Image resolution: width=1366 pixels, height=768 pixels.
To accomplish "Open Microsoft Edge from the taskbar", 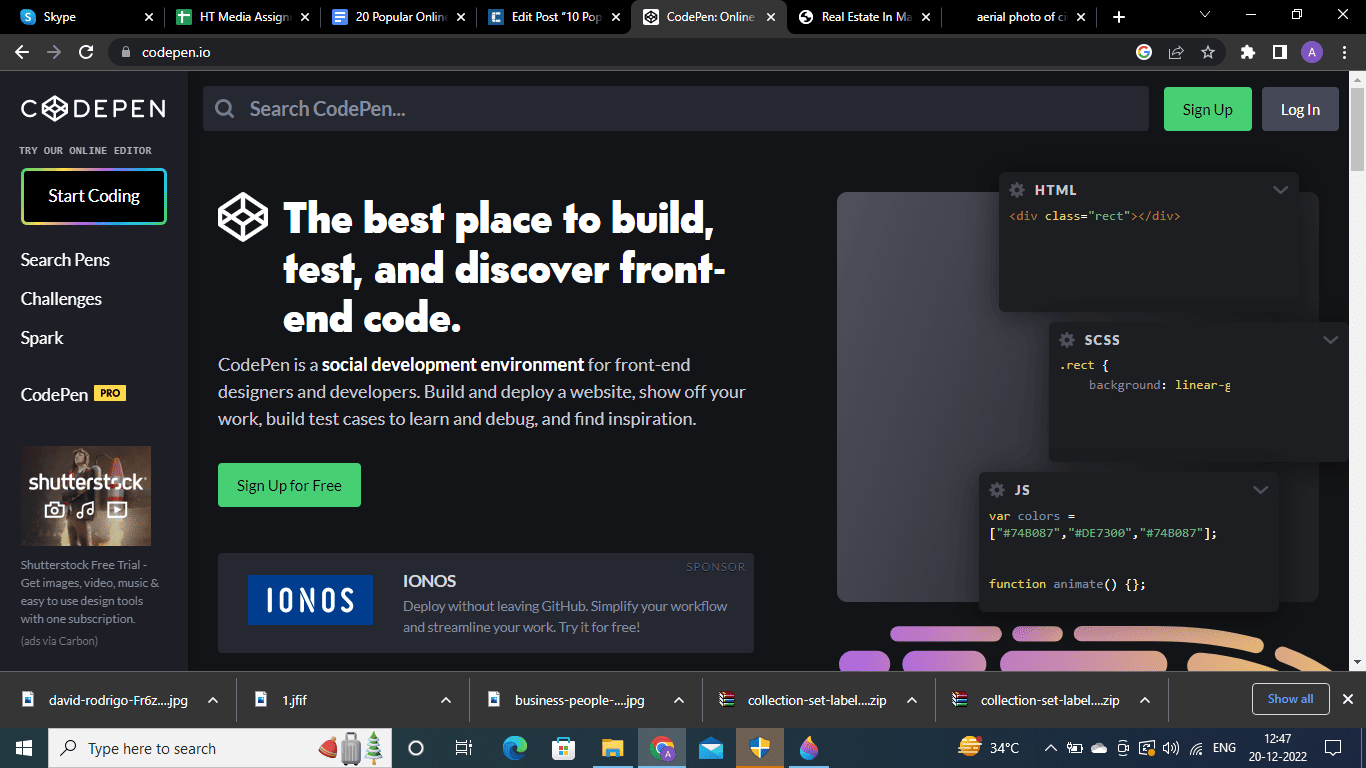I will (515, 748).
